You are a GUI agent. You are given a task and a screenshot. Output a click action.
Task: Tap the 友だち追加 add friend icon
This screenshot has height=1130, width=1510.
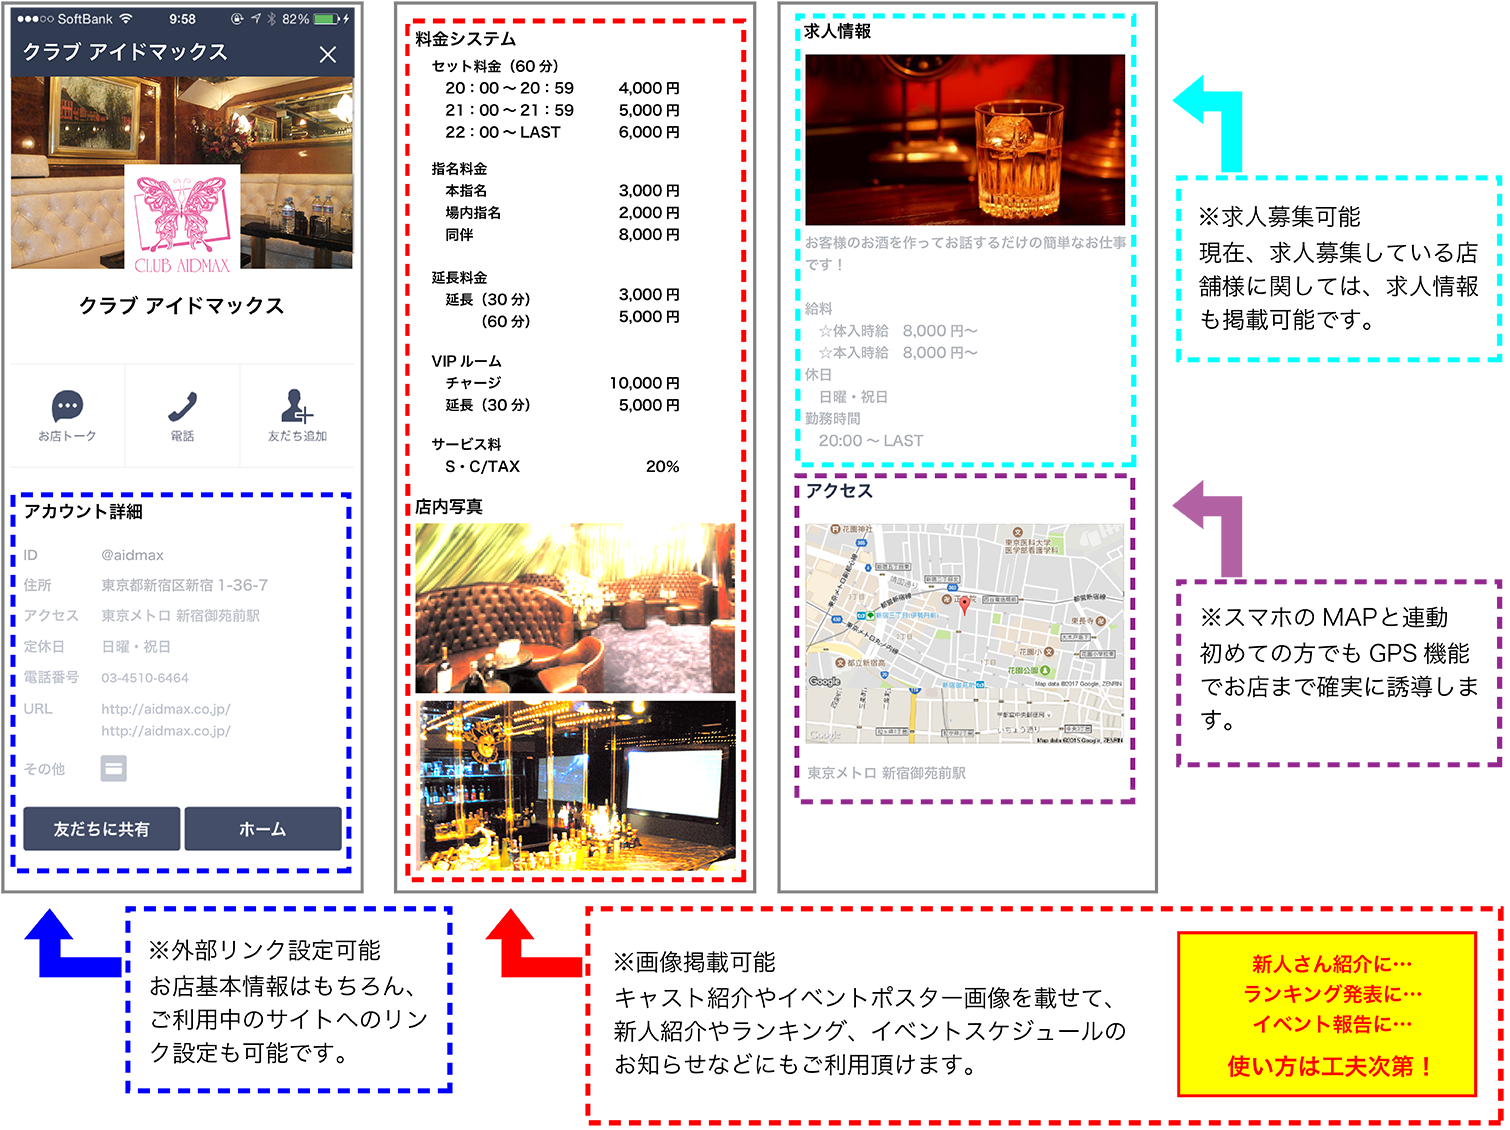[297, 406]
